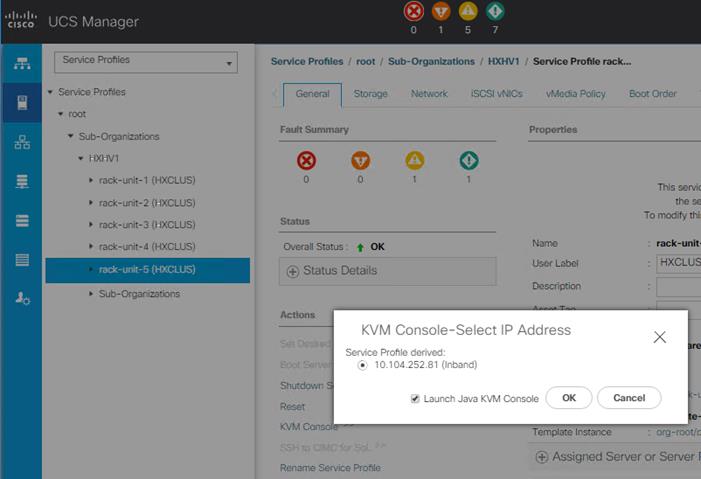Click green Overall Status arrow icon
Image resolution: width=701 pixels, height=479 pixels.
(x=360, y=247)
